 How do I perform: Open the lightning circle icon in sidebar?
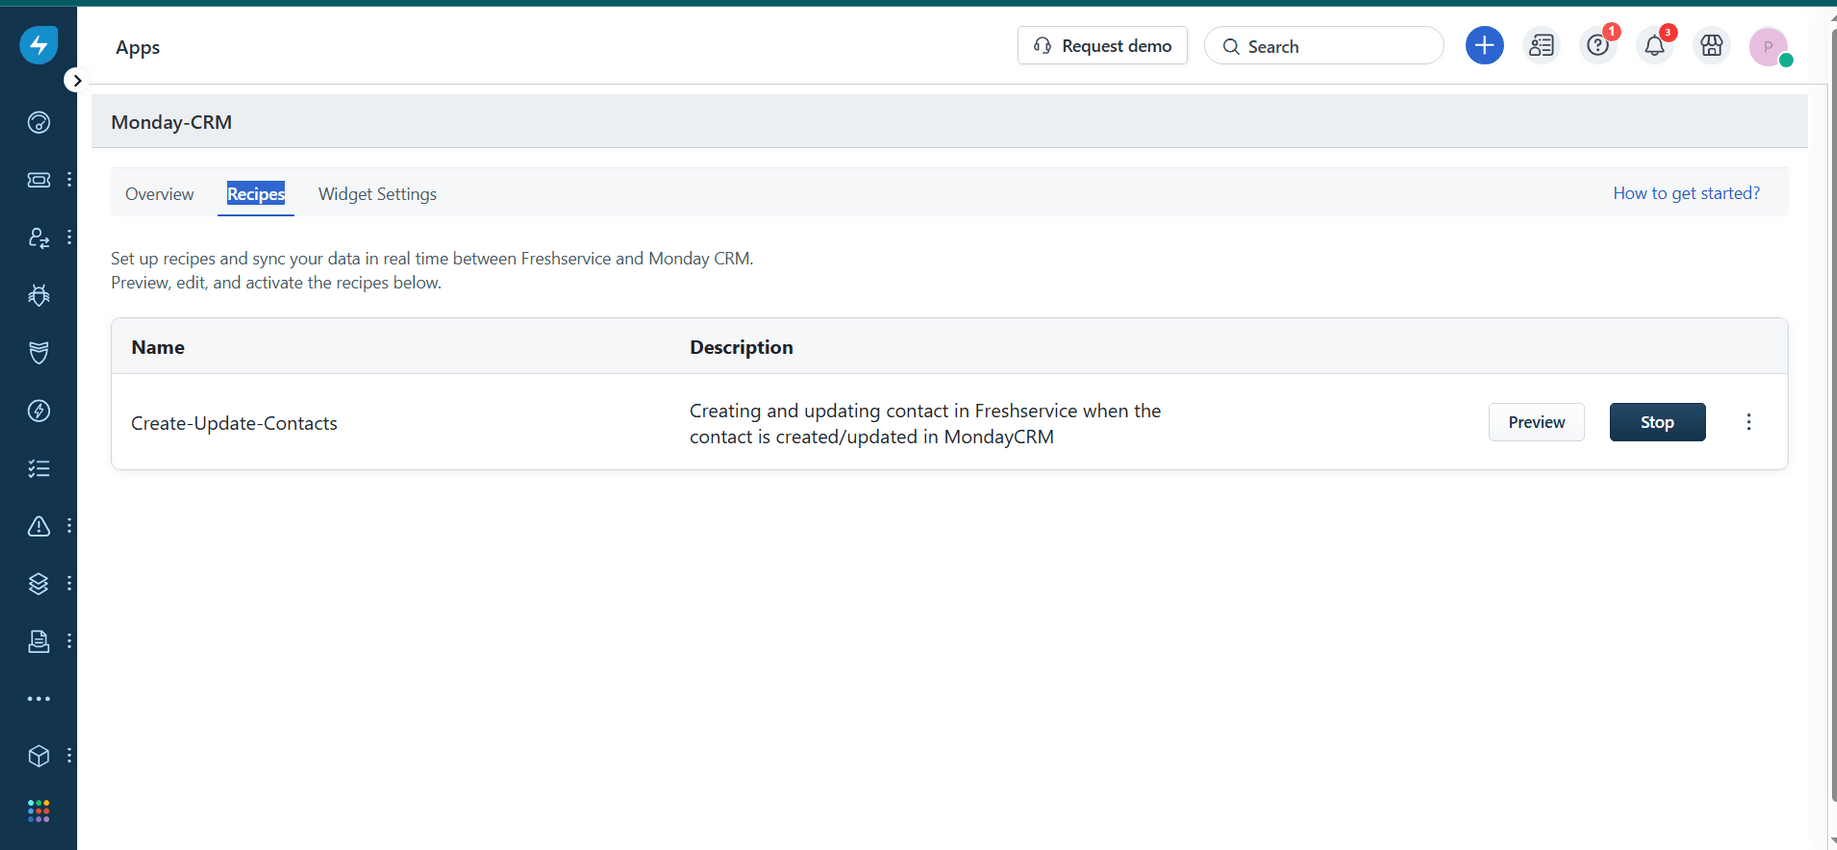pyautogui.click(x=39, y=411)
